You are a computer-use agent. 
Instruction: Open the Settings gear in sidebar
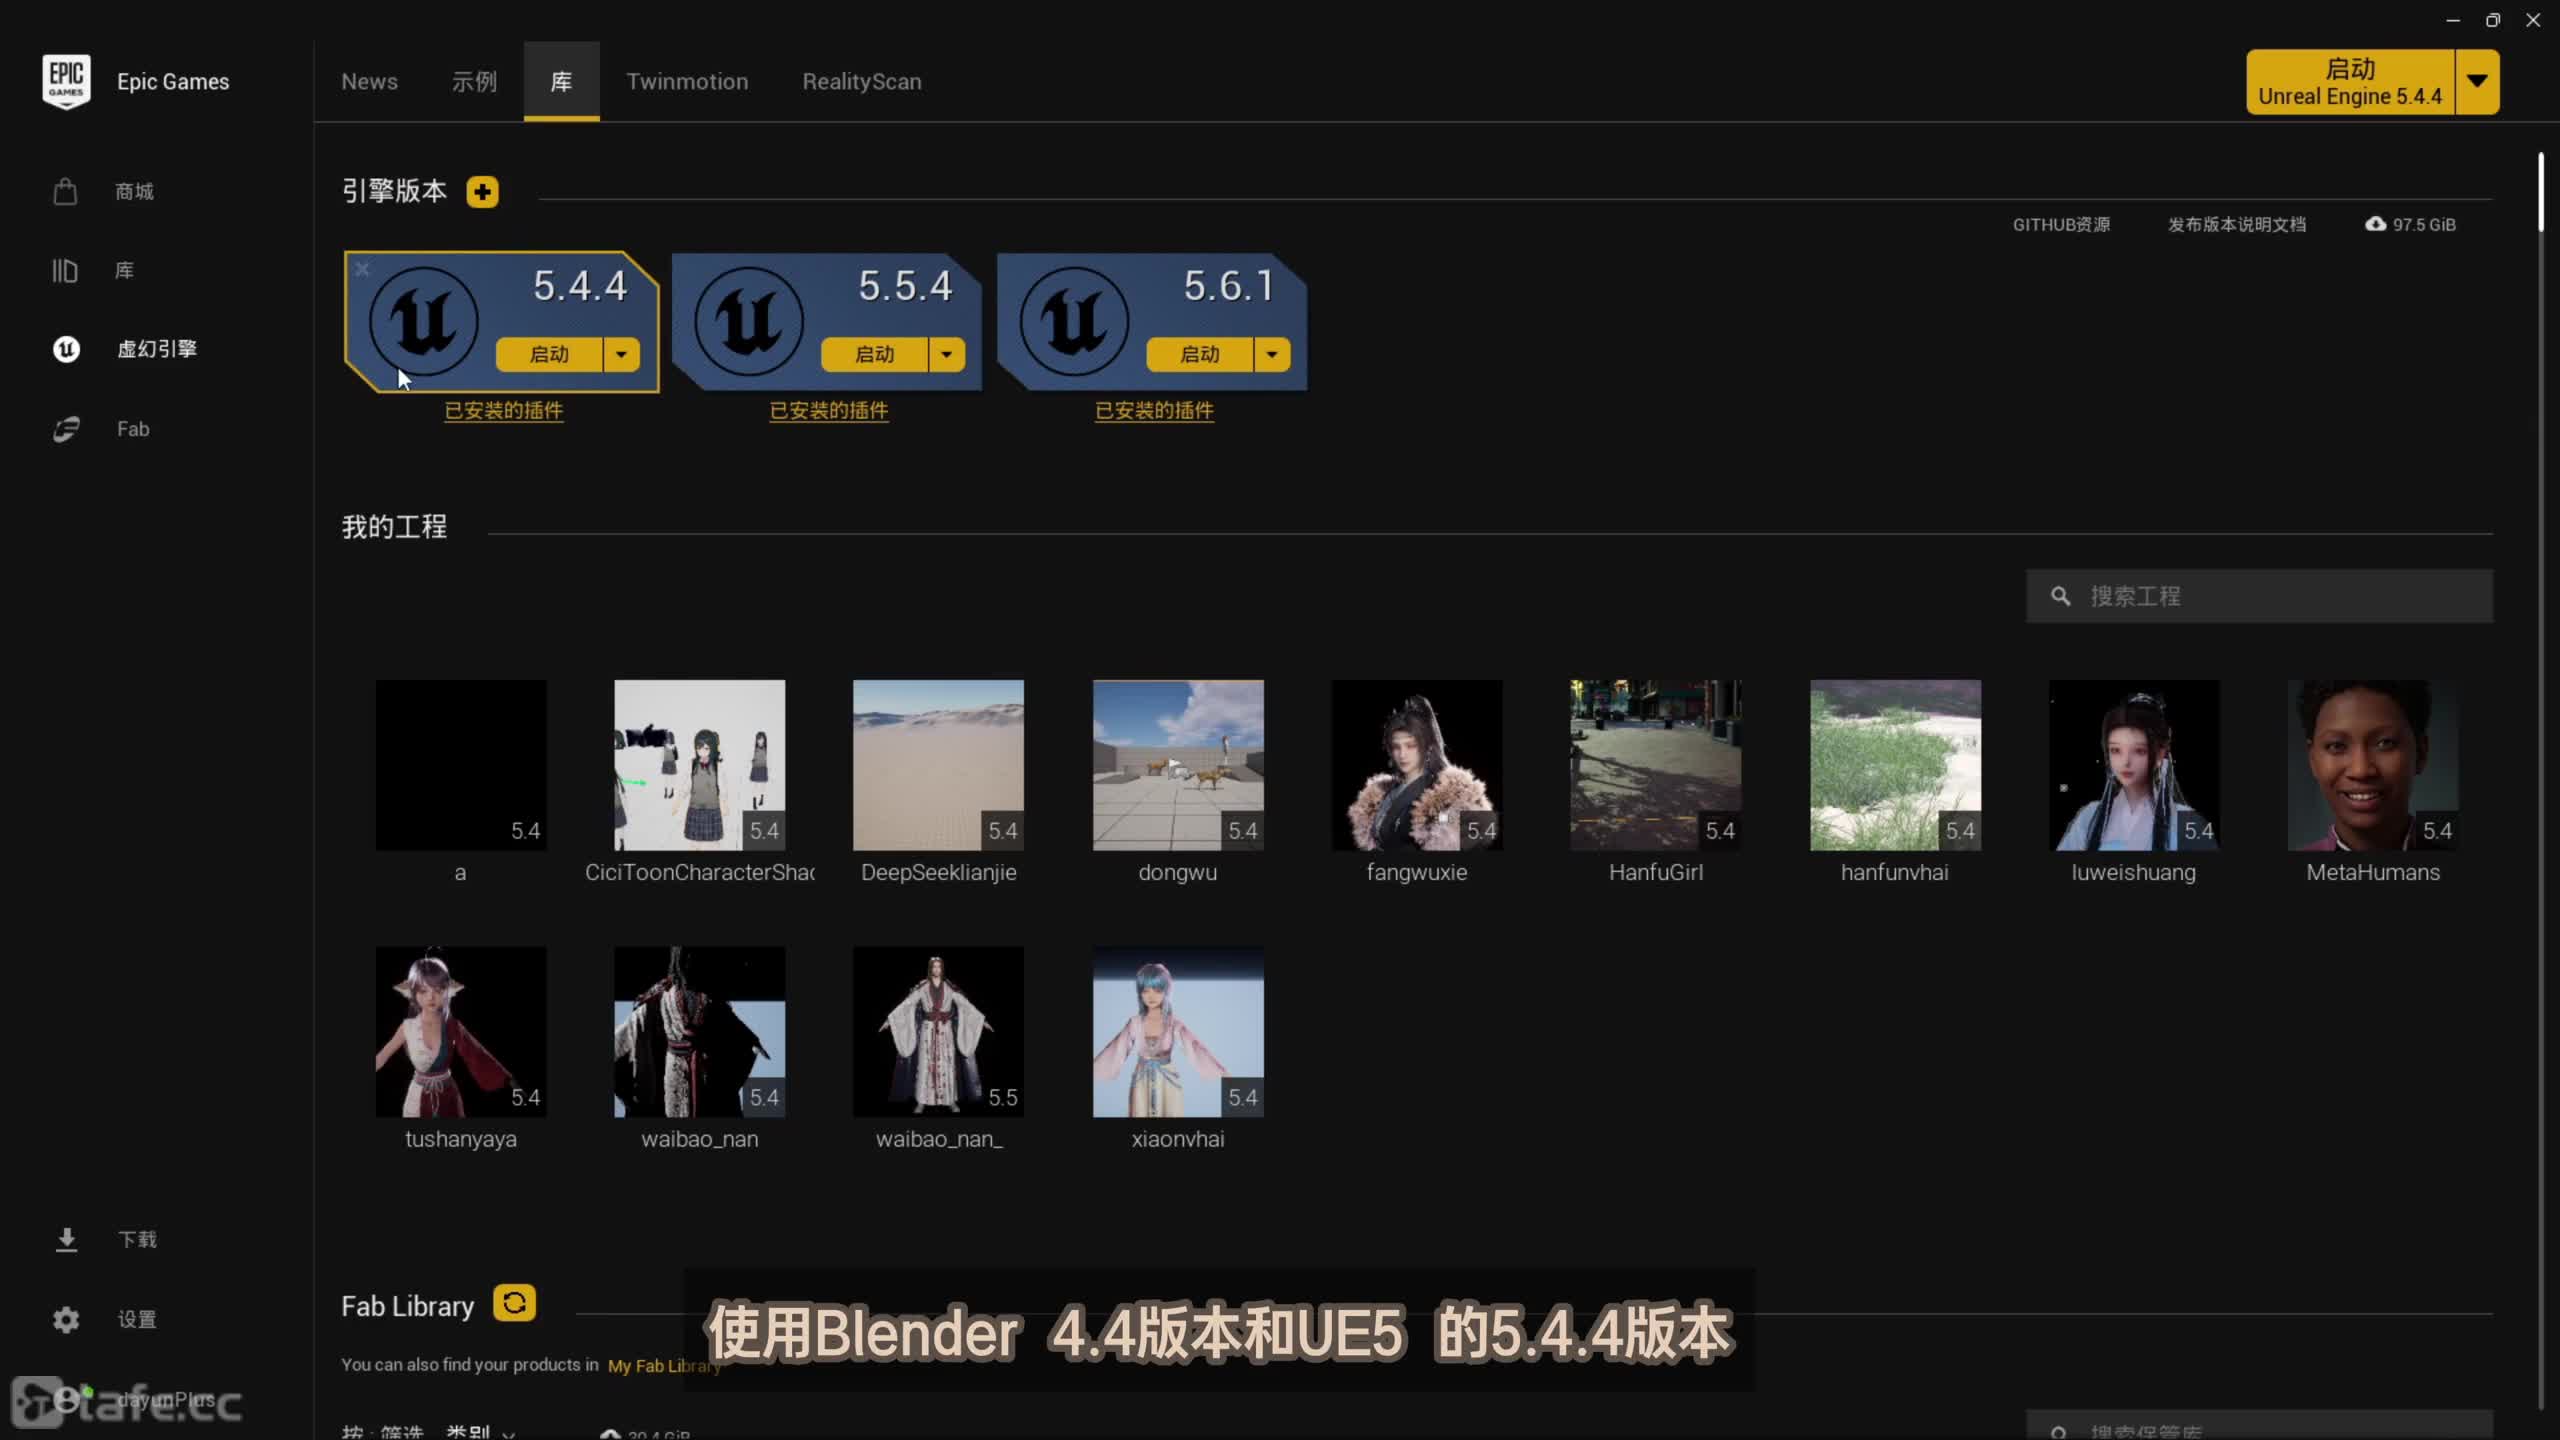66,1319
